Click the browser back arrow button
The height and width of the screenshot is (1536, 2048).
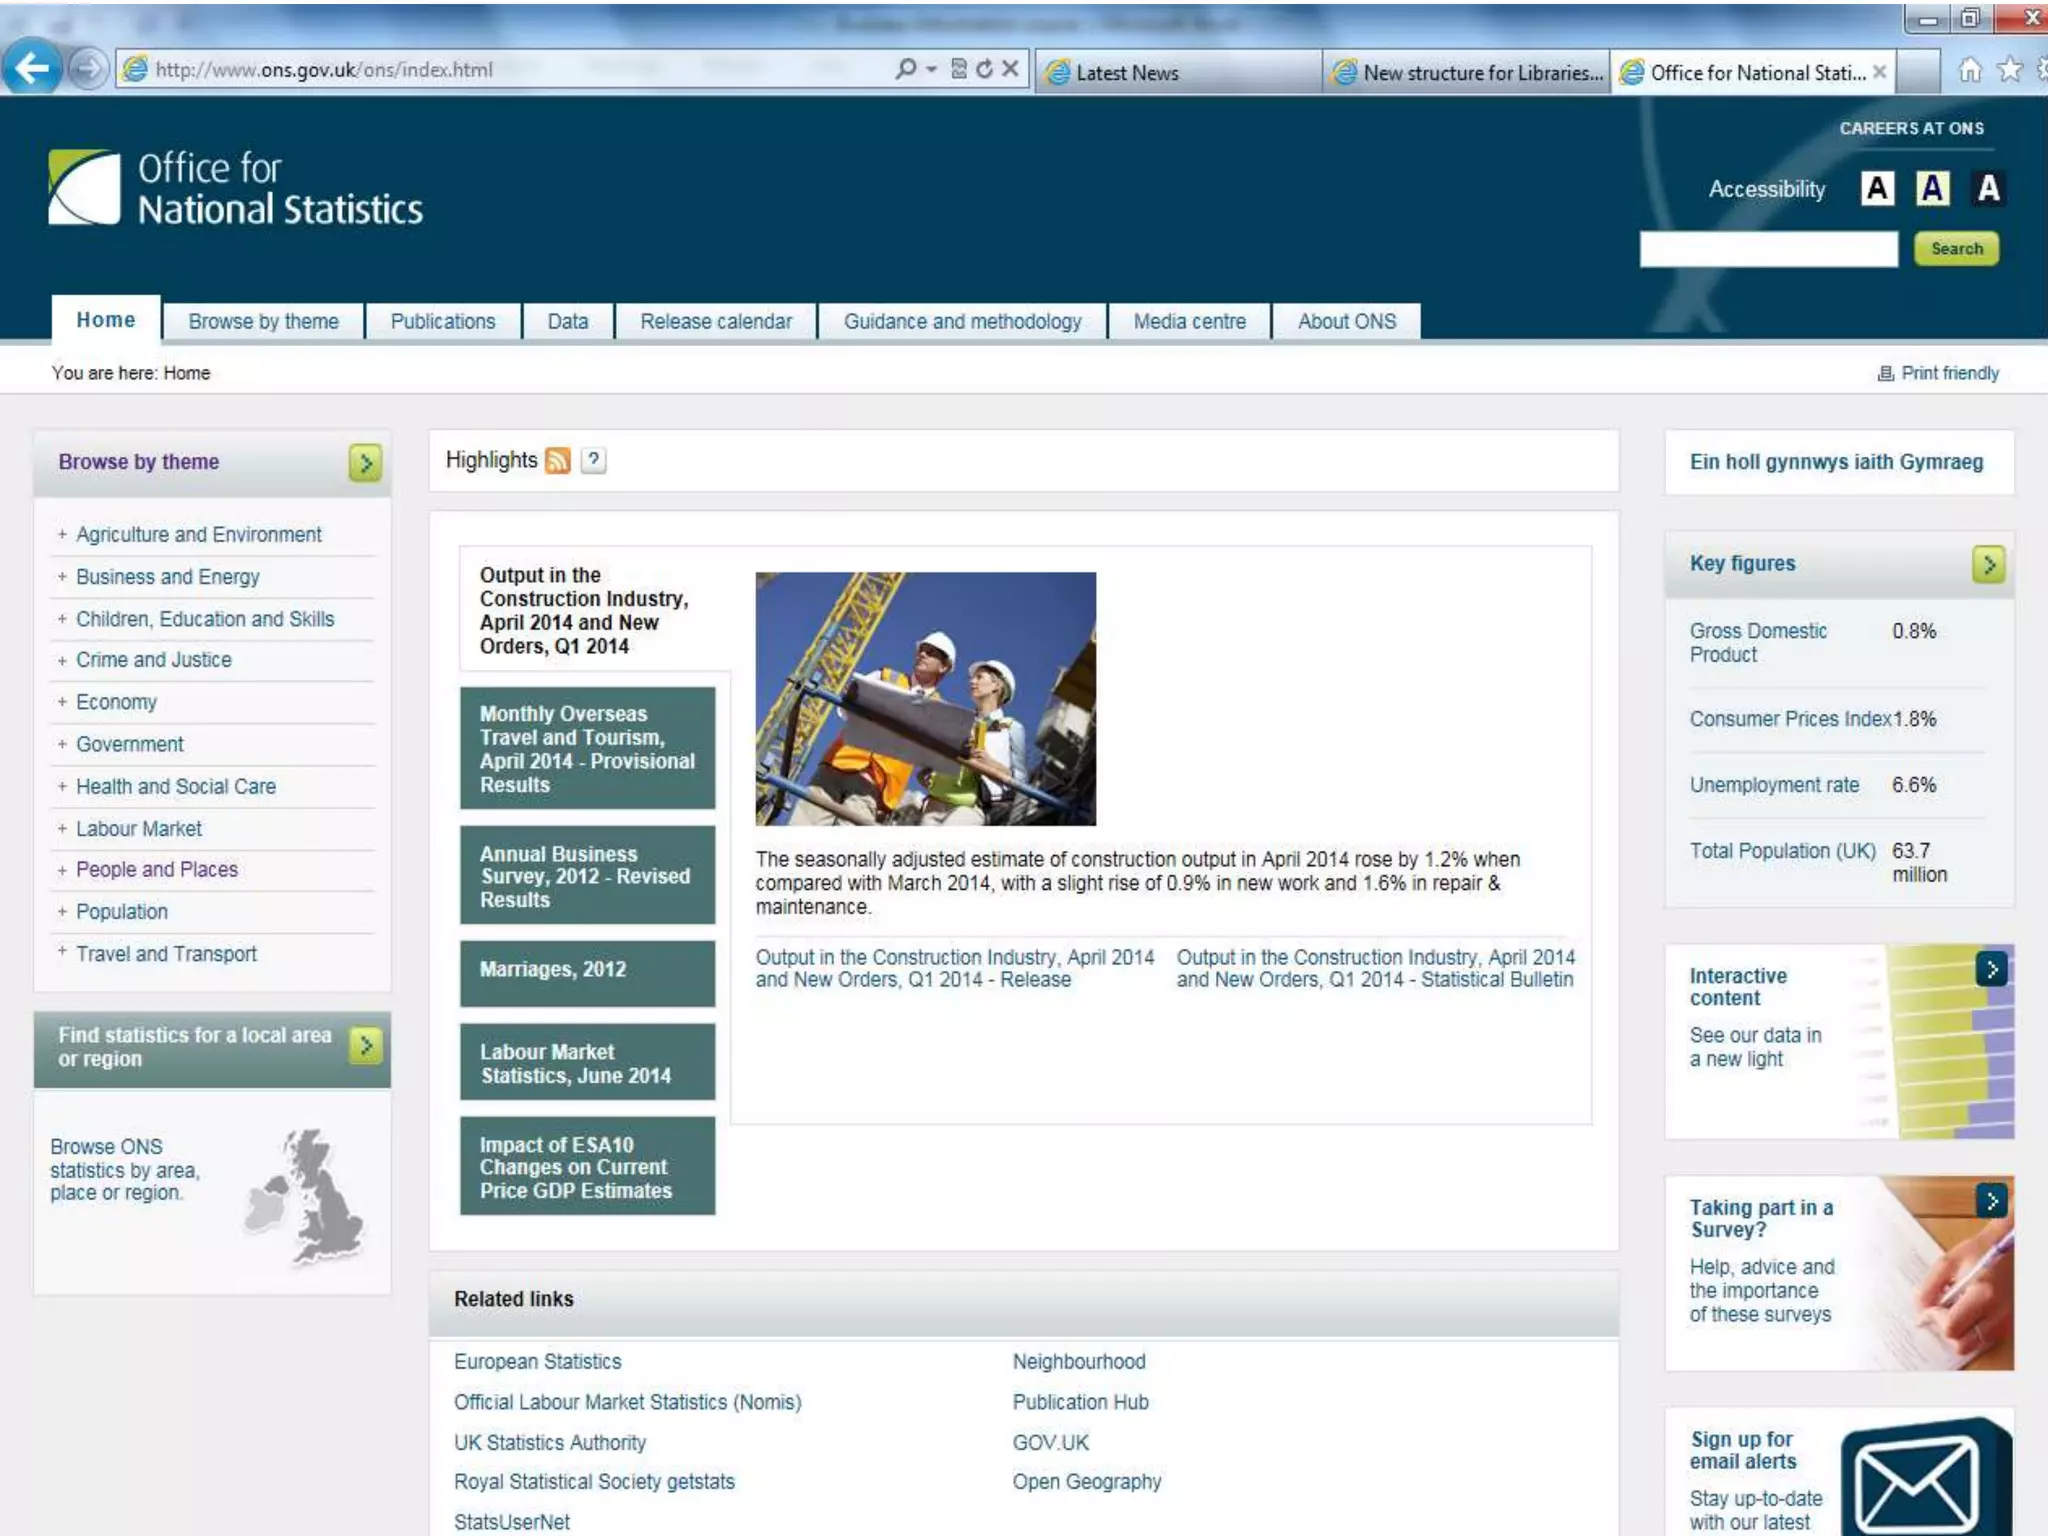[32, 69]
